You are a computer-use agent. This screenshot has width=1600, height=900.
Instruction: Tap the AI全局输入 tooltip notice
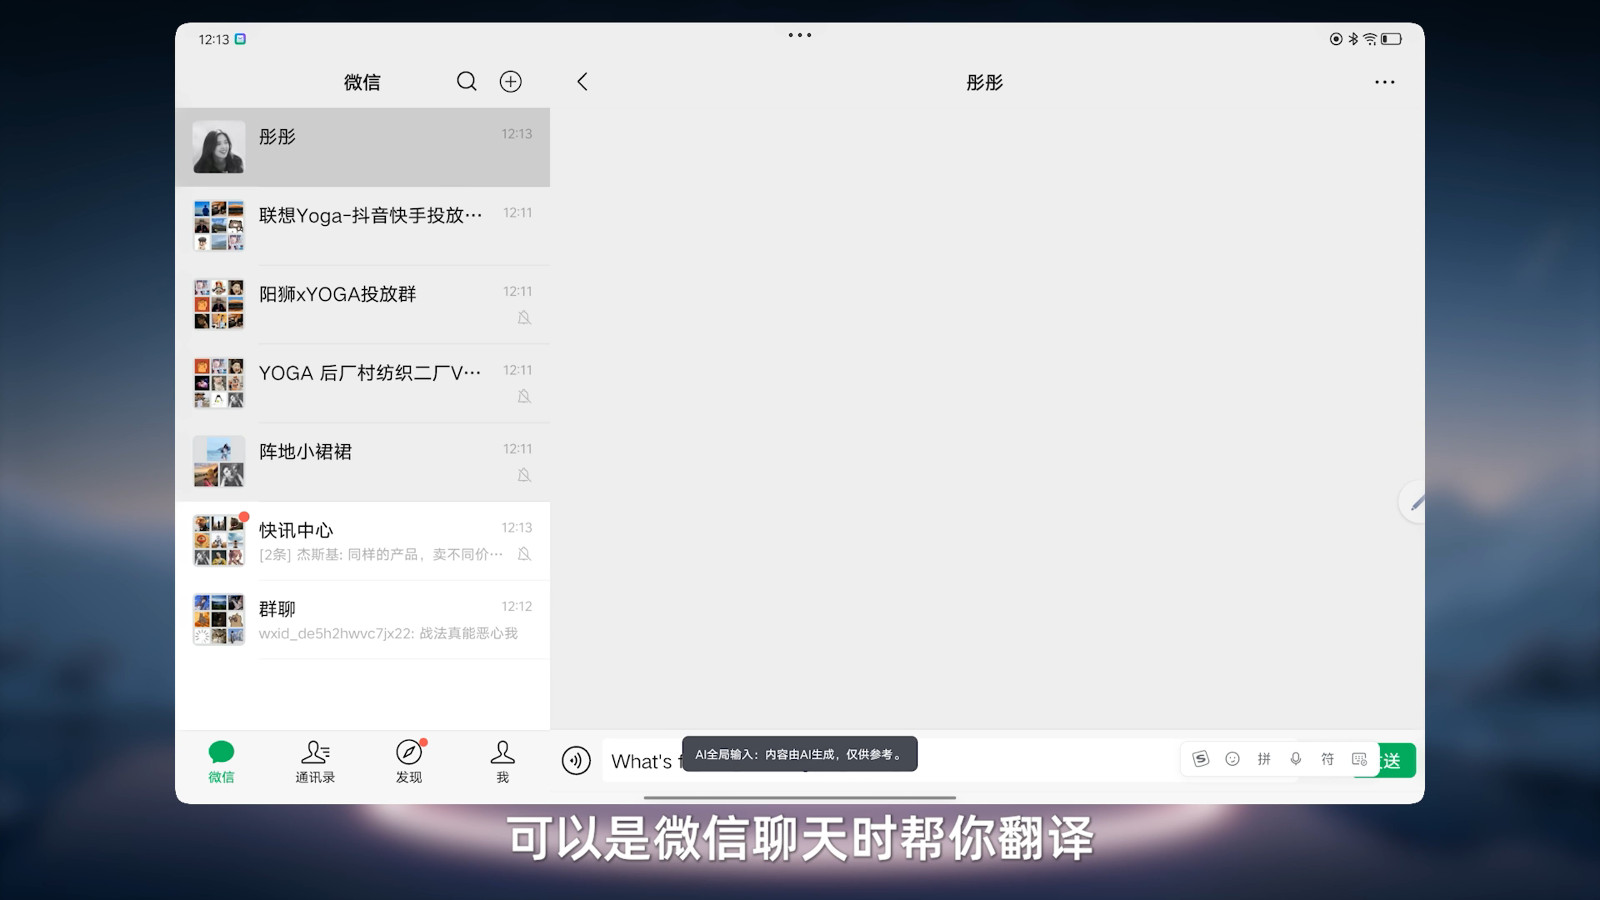click(x=799, y=754)
